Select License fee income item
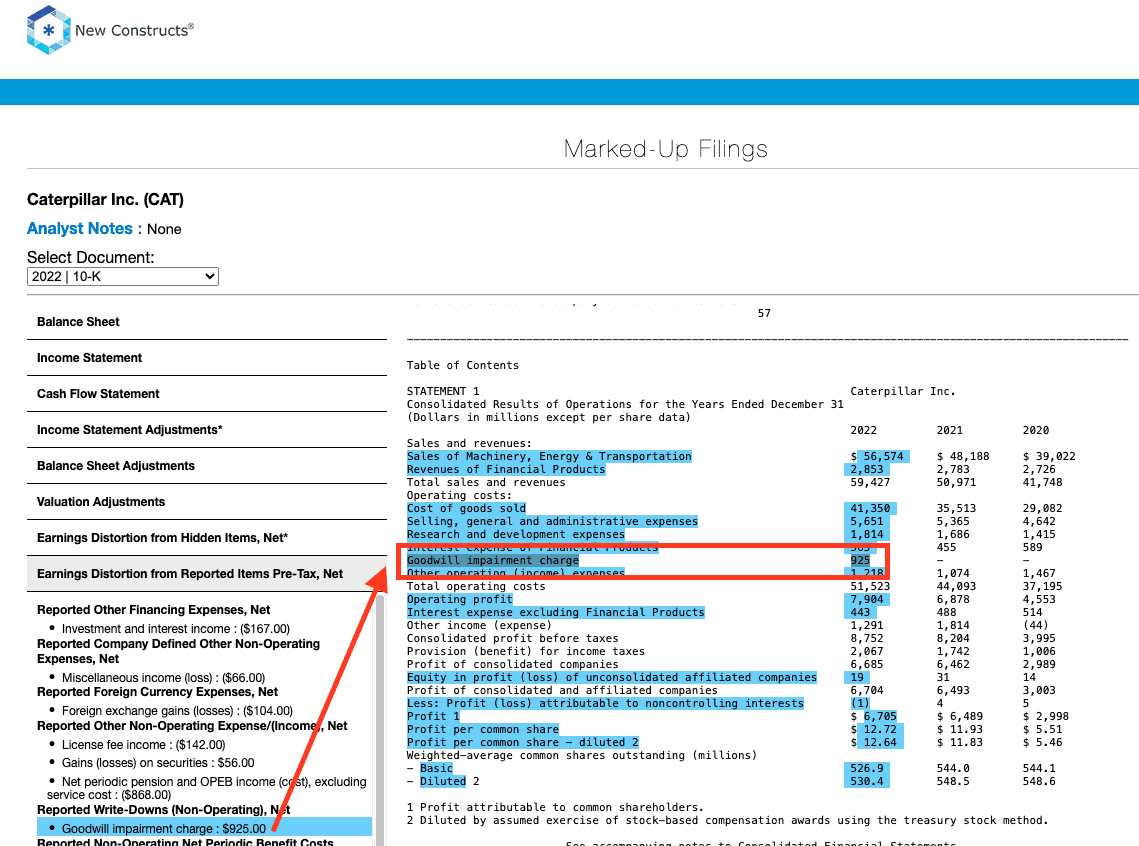Screen dimensions: 1139x846 coord(144,745)
